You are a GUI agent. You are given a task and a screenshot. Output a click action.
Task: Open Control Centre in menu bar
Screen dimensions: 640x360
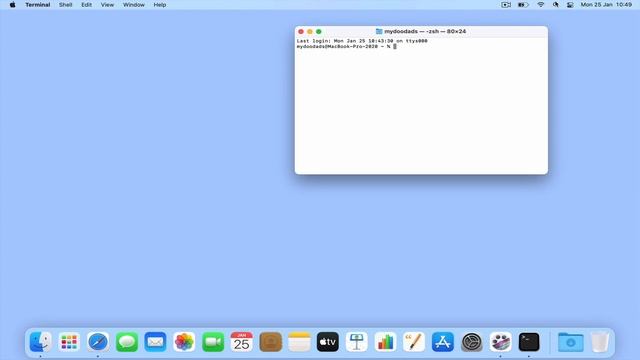pyautogui.click(x=570, y=5)
